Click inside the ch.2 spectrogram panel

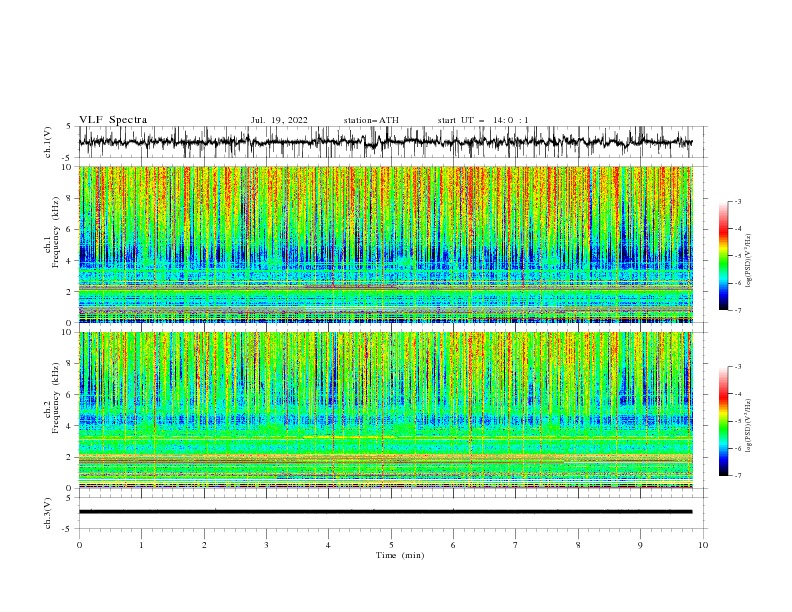(386, 410)
